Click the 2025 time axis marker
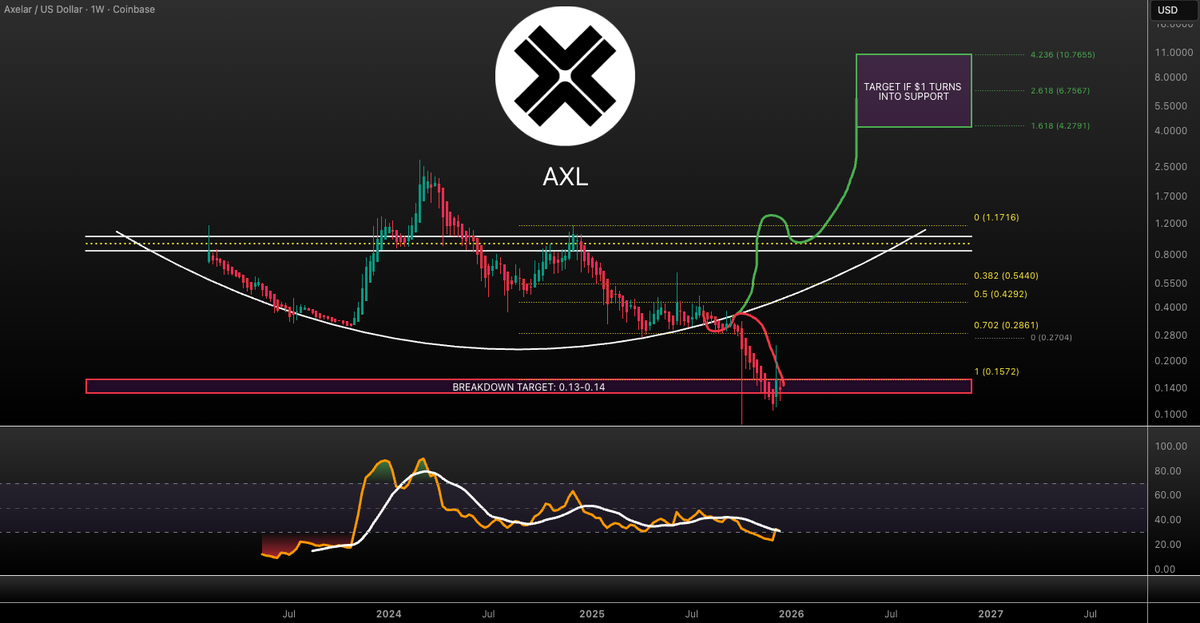Viewport: 1200px width, 623px height. (x=591, y=614)
